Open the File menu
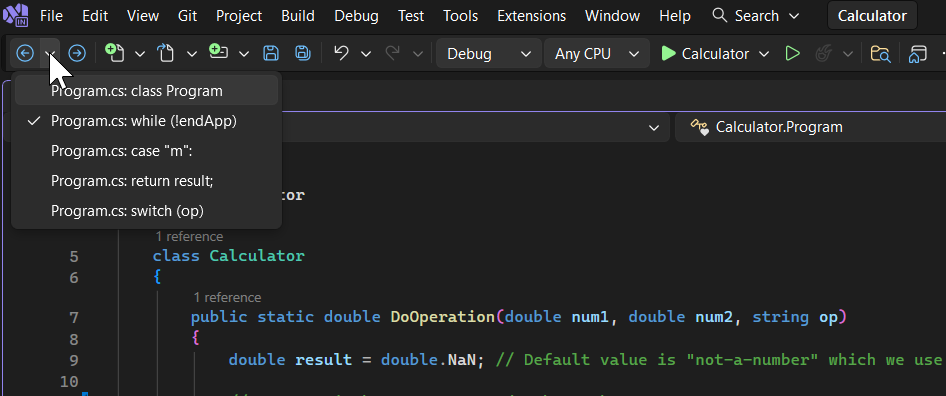Image resolution: width=946 pixels, height=396 pixels. (51, 16)
